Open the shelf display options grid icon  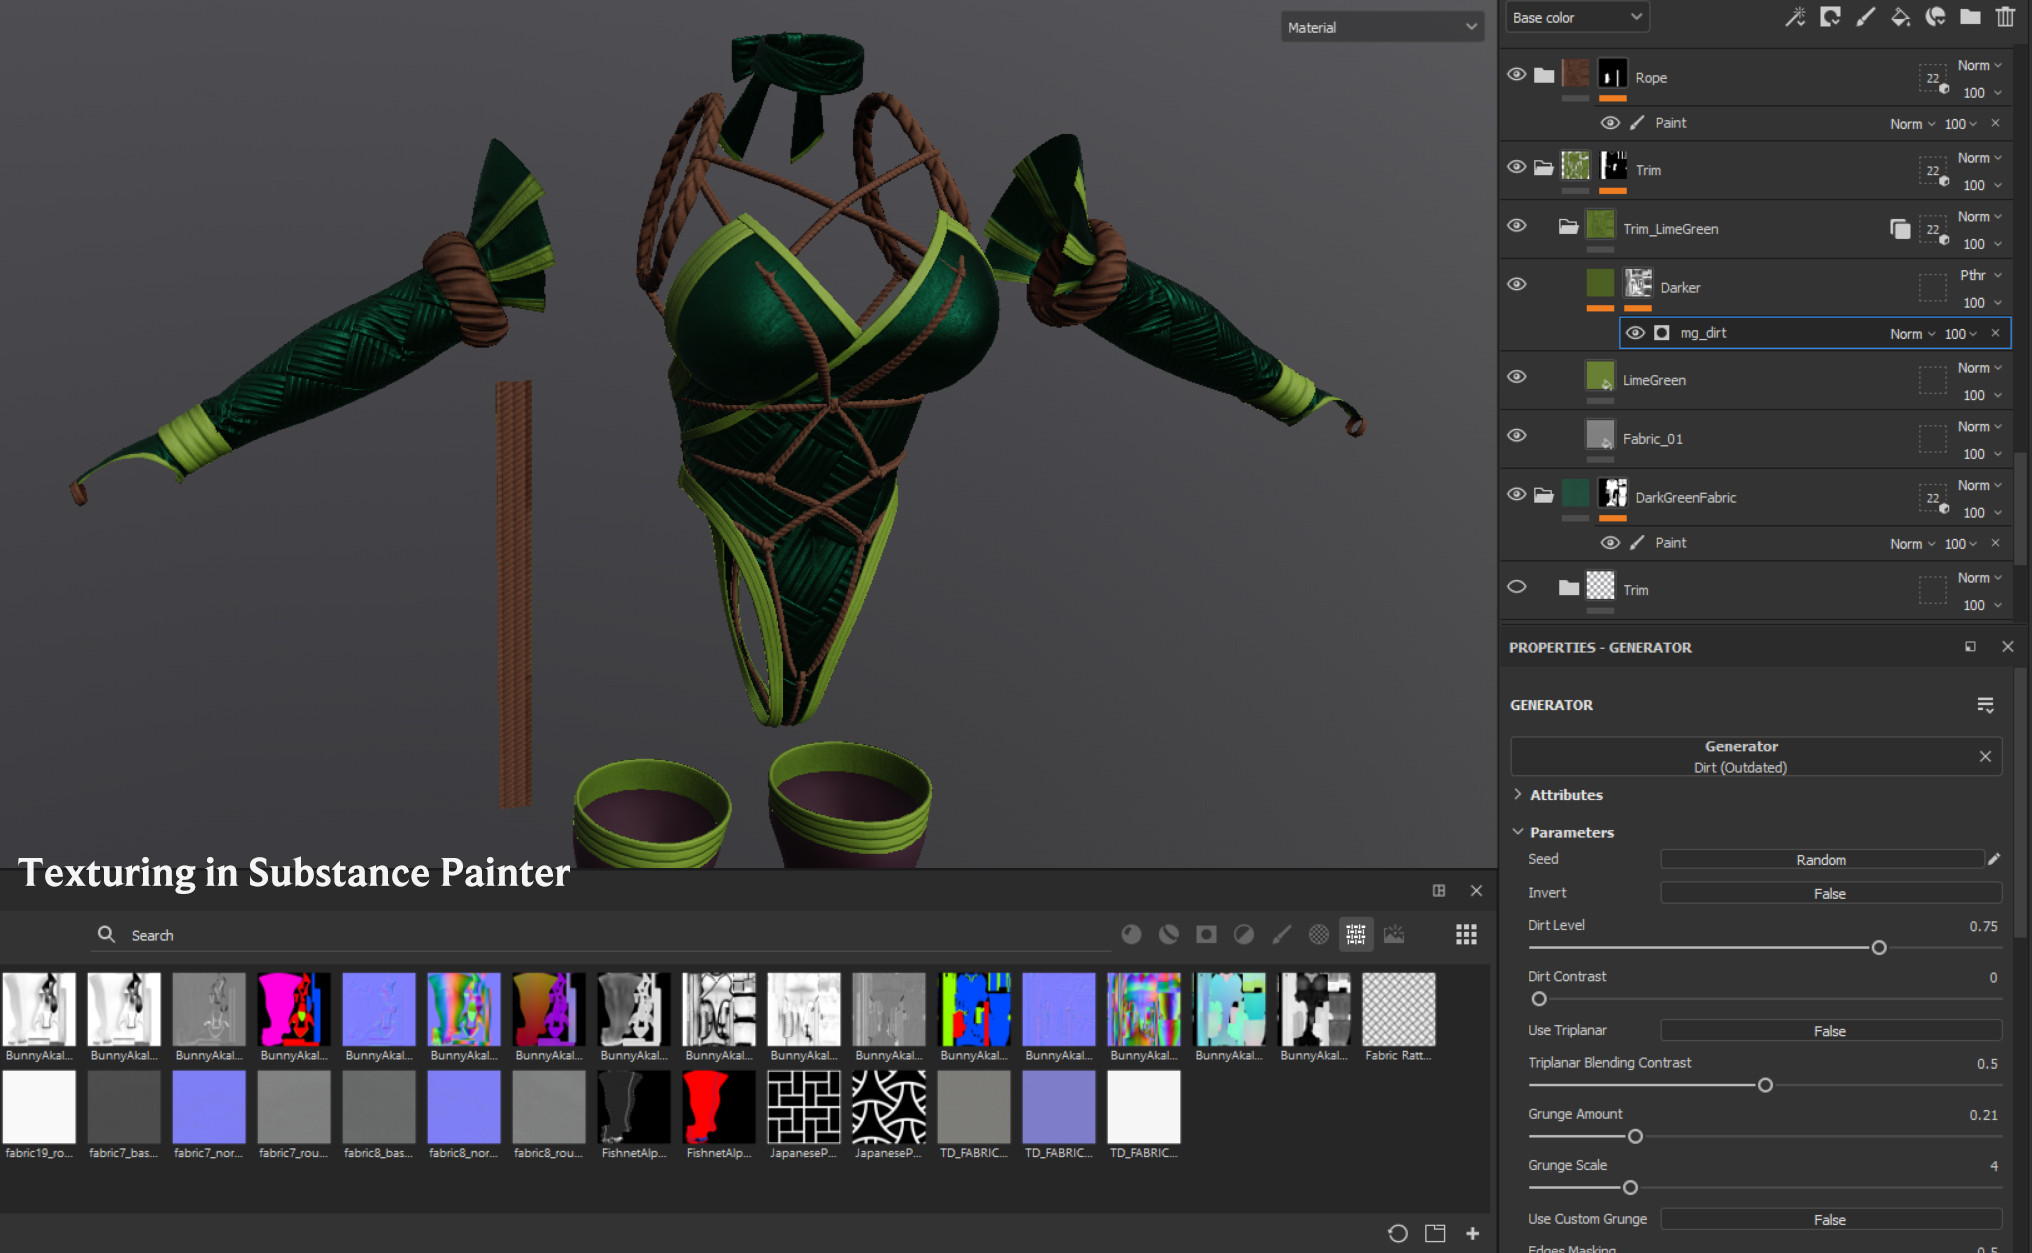click(x=1465, y=934)
